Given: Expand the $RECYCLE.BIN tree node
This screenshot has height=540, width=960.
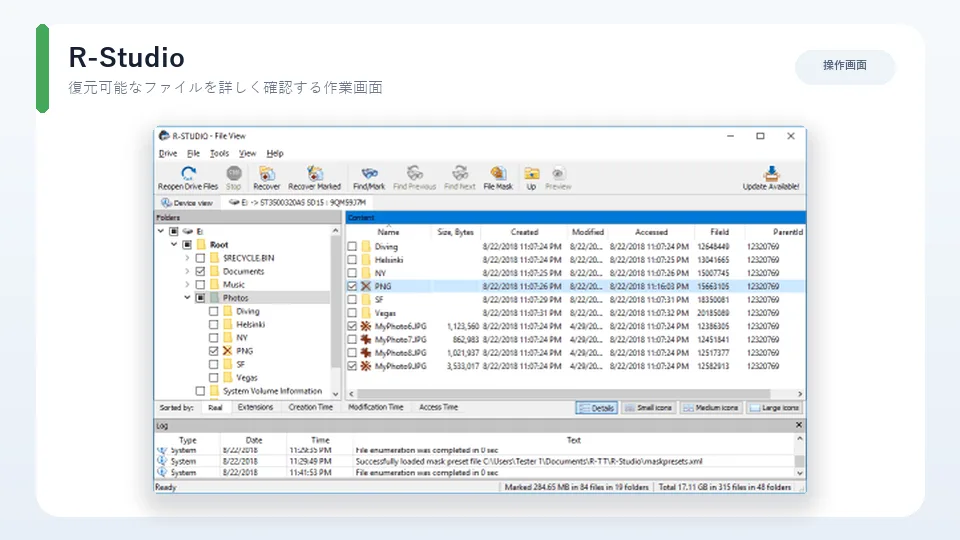Looking at the screenshot, I should click(x=187, y=258).
